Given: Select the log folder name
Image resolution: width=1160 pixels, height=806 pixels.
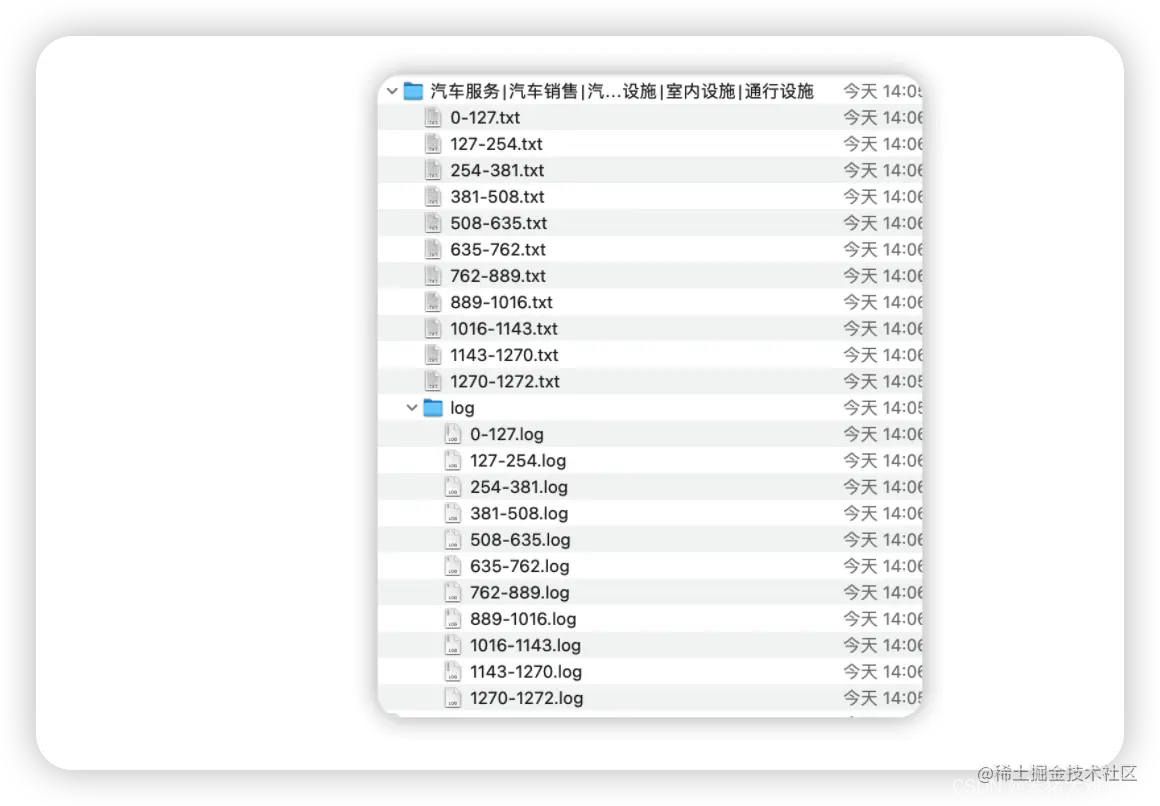Looking at the screenshot, I should point(462,408).
